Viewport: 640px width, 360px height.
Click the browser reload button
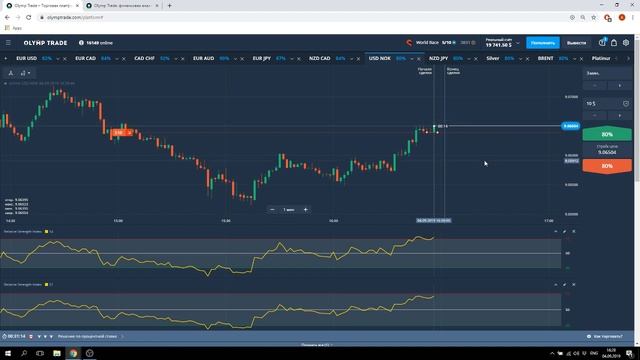(x=29, y=18)
